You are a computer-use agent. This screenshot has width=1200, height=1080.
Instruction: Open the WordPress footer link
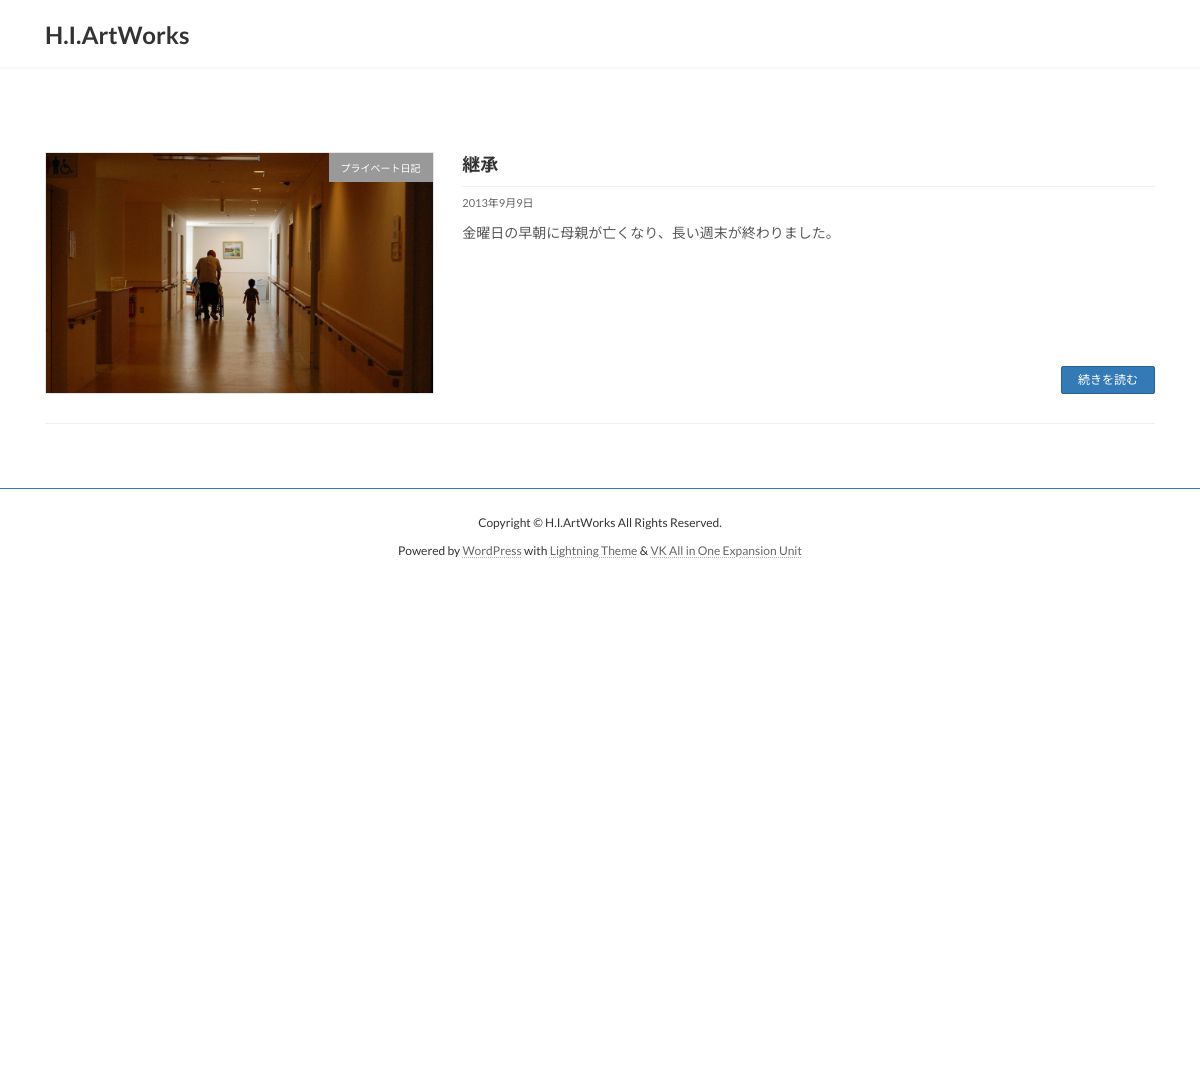click(x=491, y=551)
